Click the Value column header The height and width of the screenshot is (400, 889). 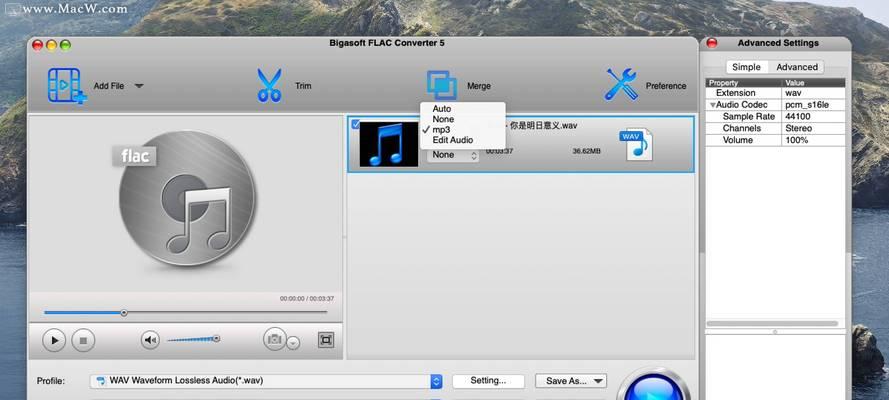tap(814, 83)
